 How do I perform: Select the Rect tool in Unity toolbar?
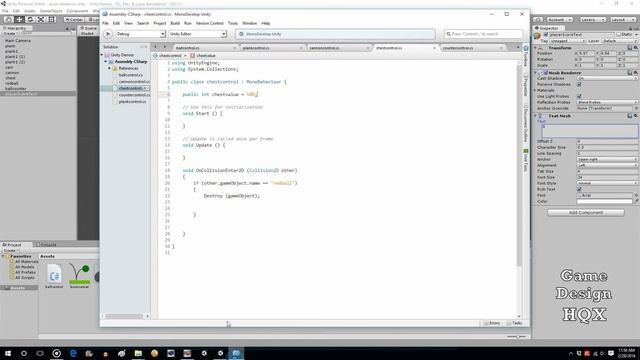pyautogui.click(x=52, y=19)
